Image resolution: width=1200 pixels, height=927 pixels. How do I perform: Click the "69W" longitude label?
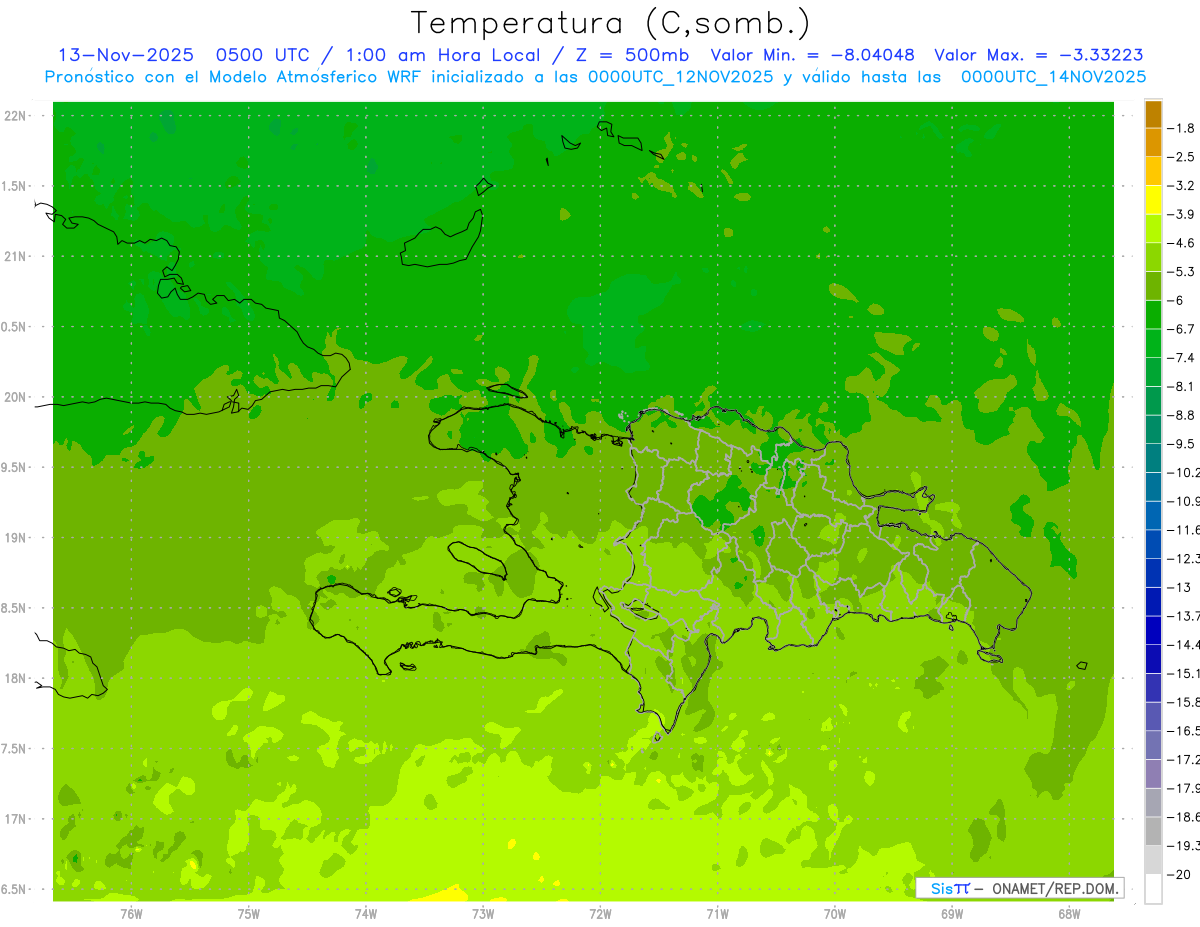pos(952,913)
